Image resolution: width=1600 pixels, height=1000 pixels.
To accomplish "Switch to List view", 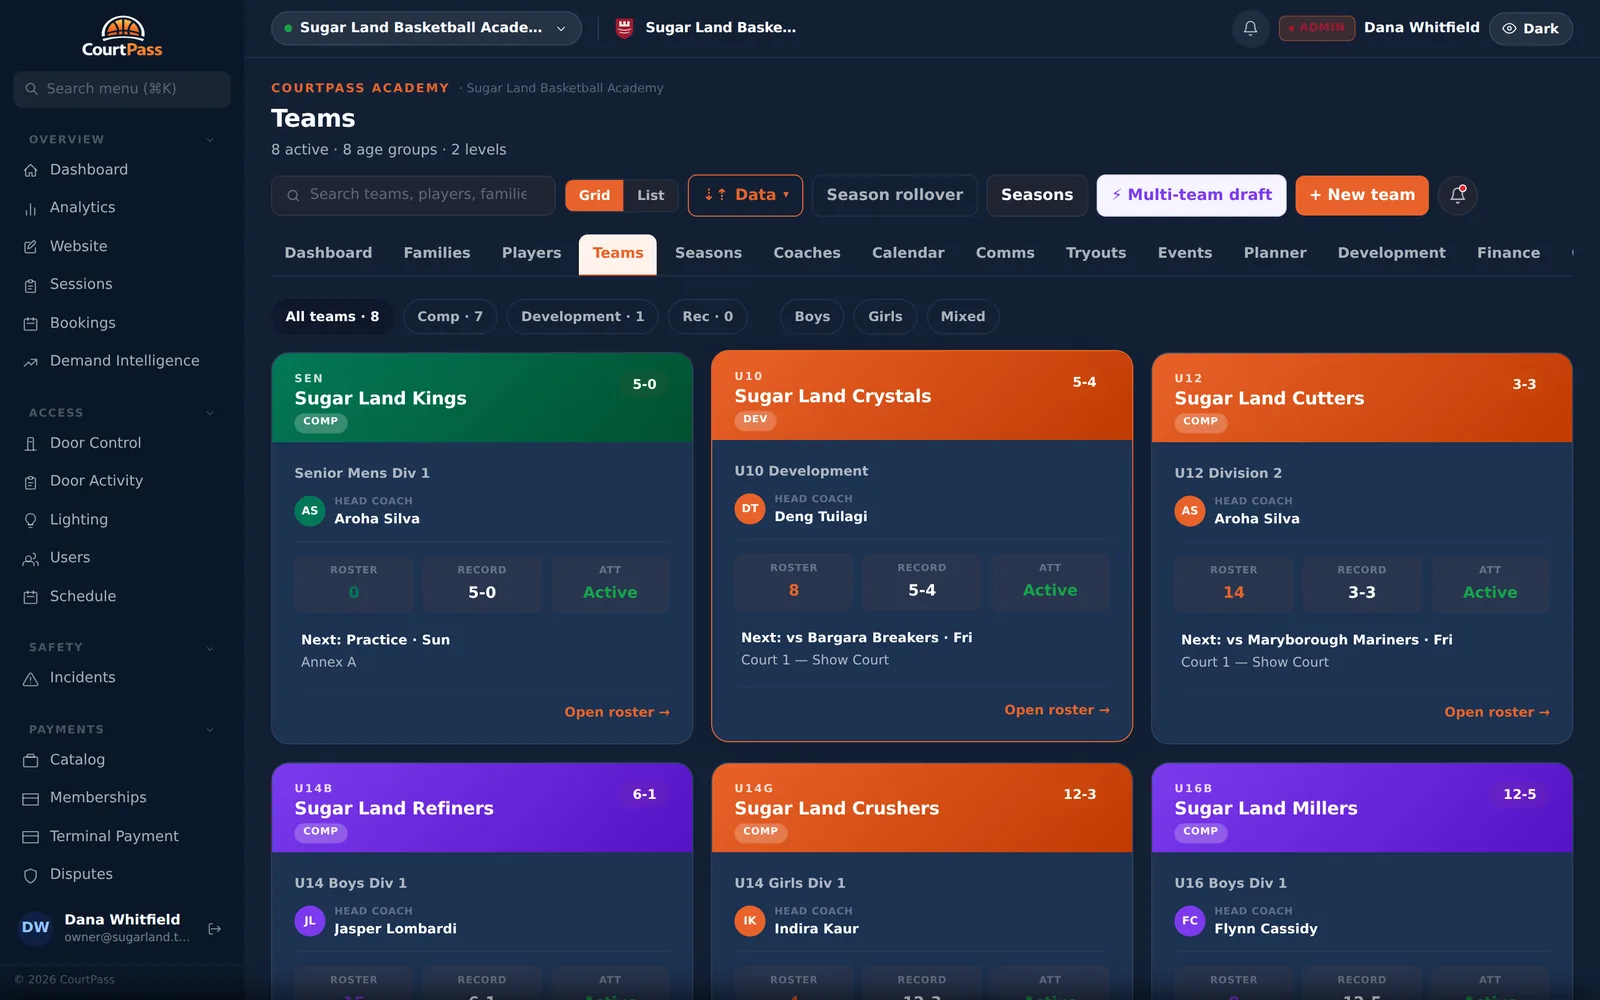I will tap(651, 195).
